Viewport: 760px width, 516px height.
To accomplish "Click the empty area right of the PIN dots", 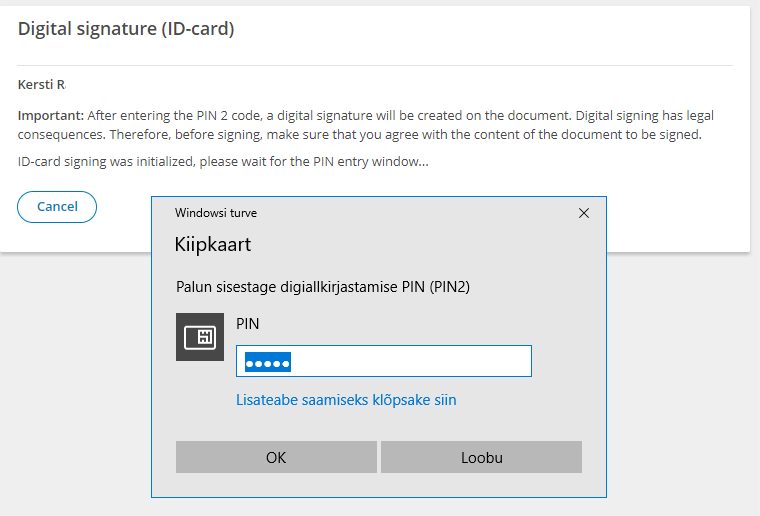I will point(420,362).
